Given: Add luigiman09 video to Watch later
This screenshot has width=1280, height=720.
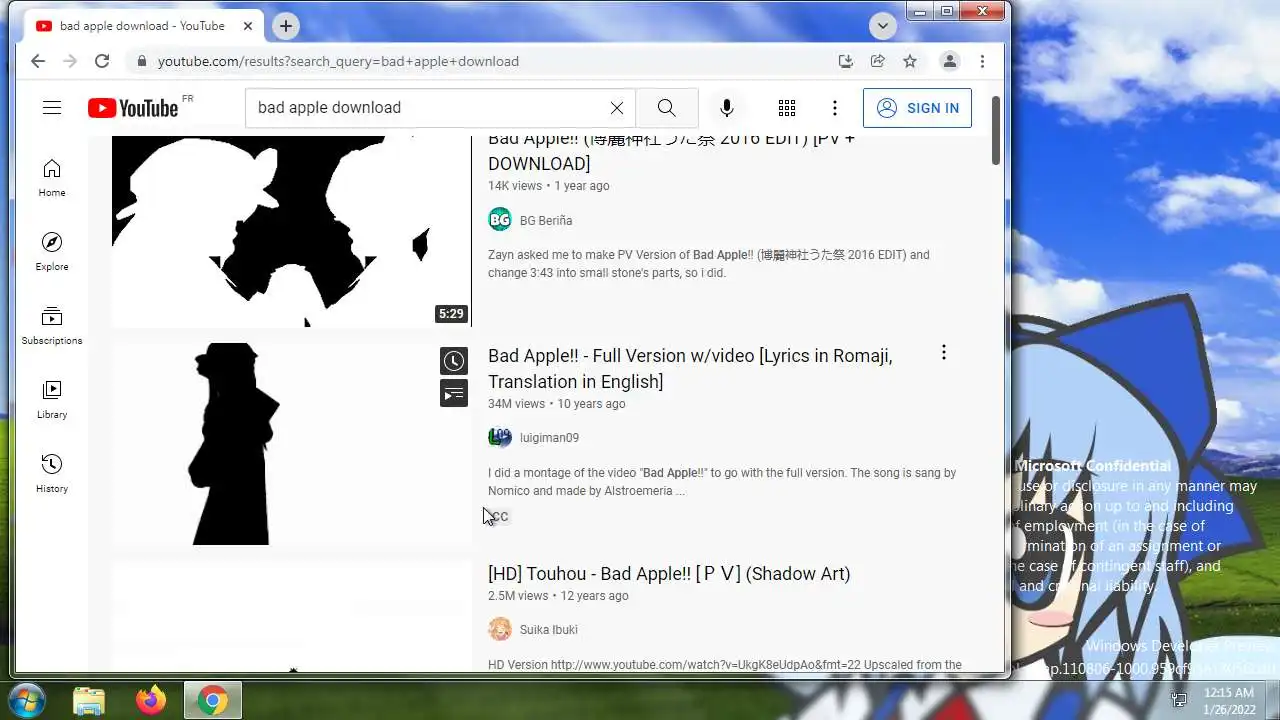Looking at the screenshot, I should 454,361.
